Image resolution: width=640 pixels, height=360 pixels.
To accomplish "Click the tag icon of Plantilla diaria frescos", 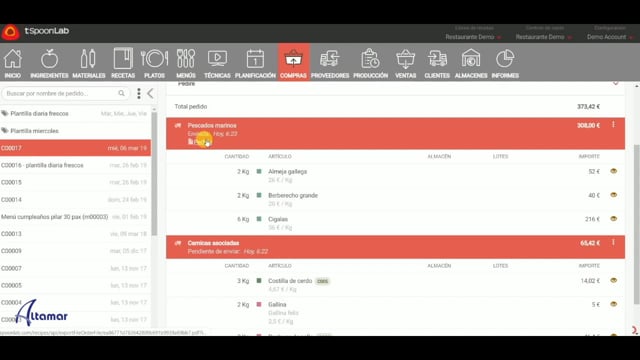I will [x=5, y=113].
